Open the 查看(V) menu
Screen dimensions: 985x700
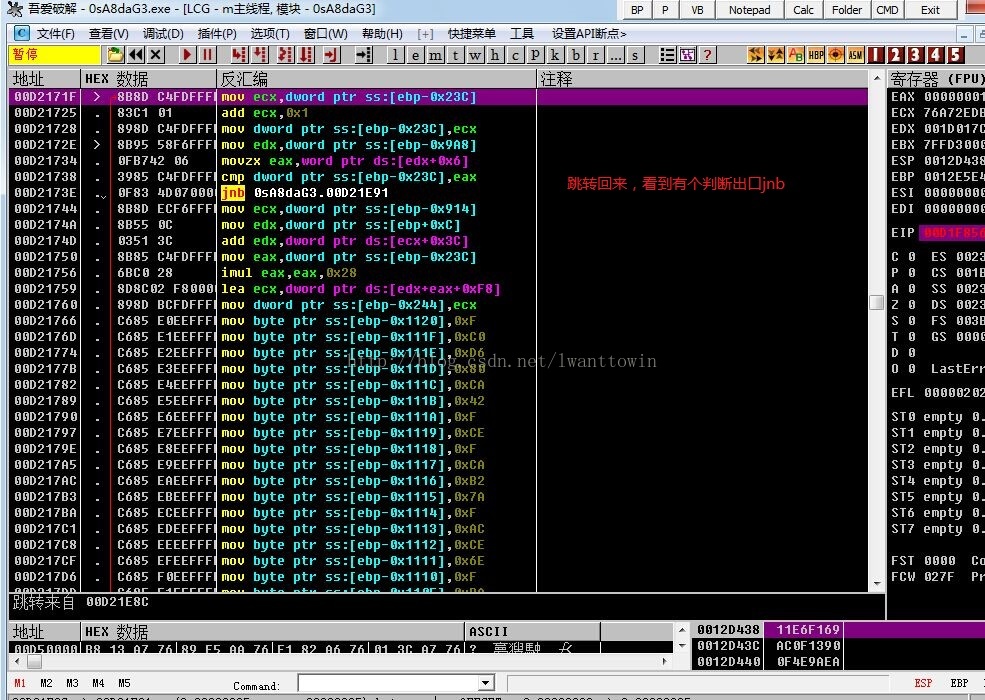[109, 33]
